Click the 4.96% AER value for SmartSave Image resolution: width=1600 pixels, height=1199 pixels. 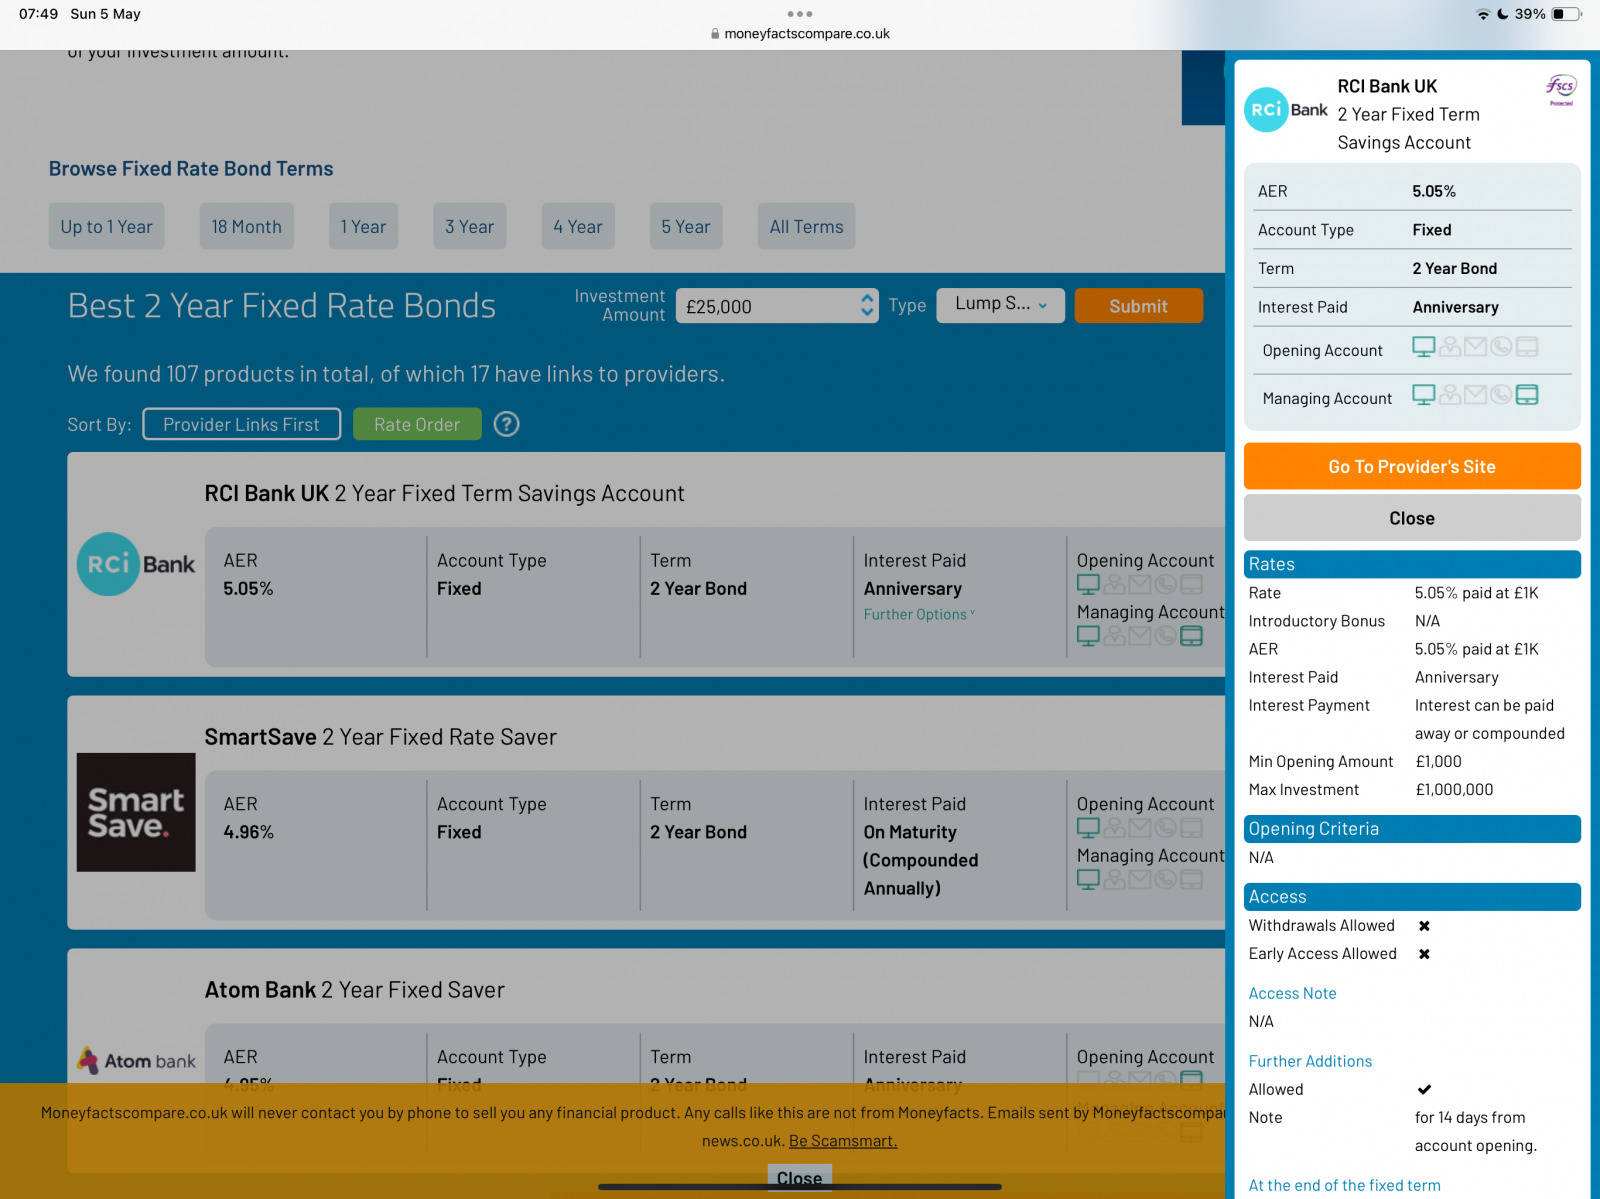point(248,832)
